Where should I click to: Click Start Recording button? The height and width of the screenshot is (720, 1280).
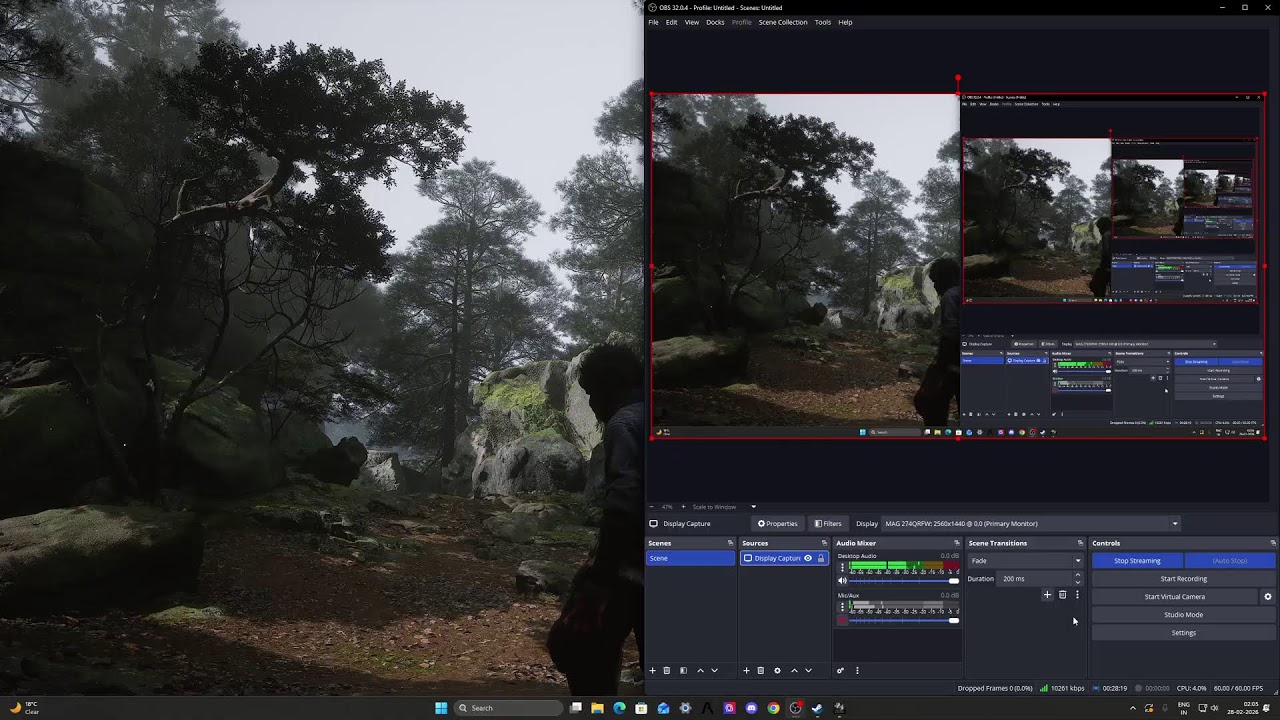pos(1184,579)
